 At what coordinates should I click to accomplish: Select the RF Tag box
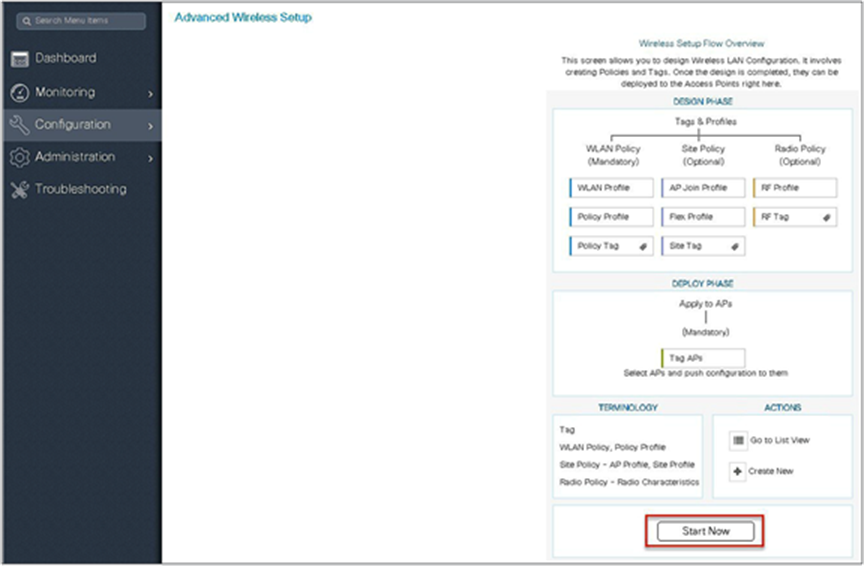point(795,217)
